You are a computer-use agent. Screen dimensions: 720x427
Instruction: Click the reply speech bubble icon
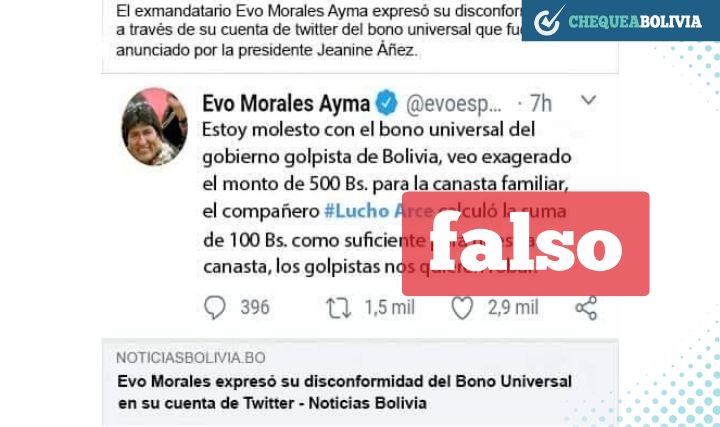point(215,307)
